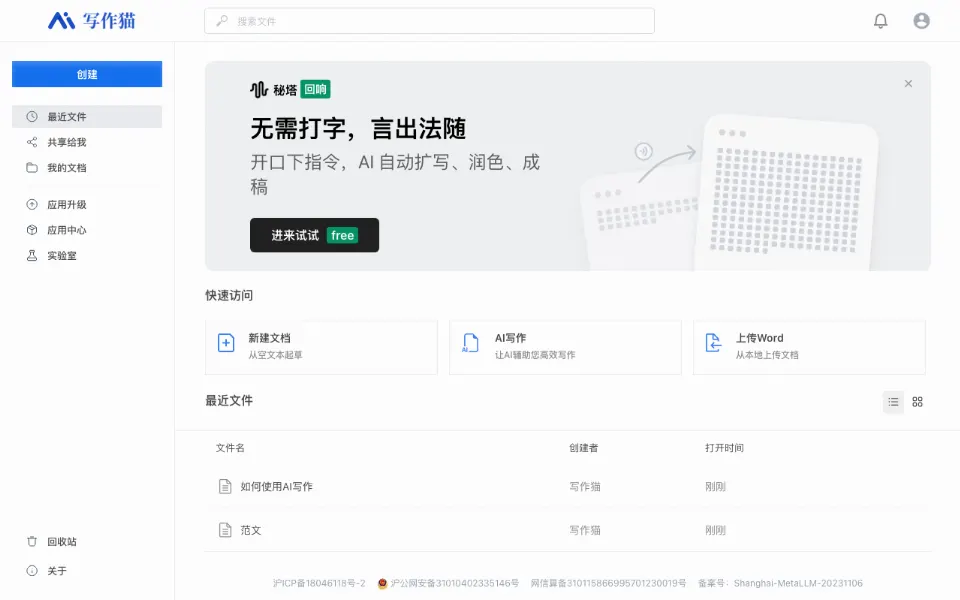Click 刚刚 time in 范文 row

(x=715, y=530)
